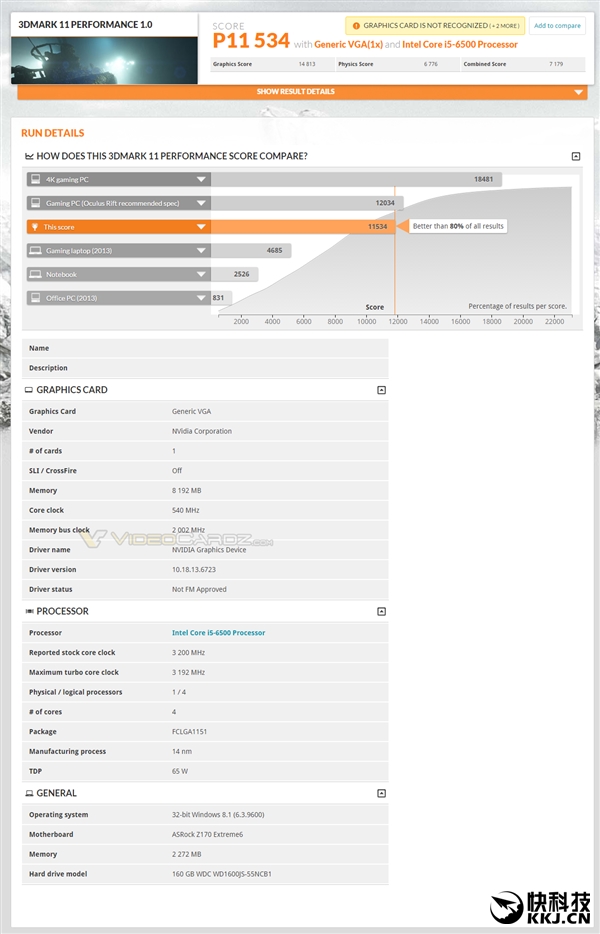Viewport: 600px width, 934px height.
Task: Click the monitor icon on 4K gaming PC
Action: pos(36,179)
